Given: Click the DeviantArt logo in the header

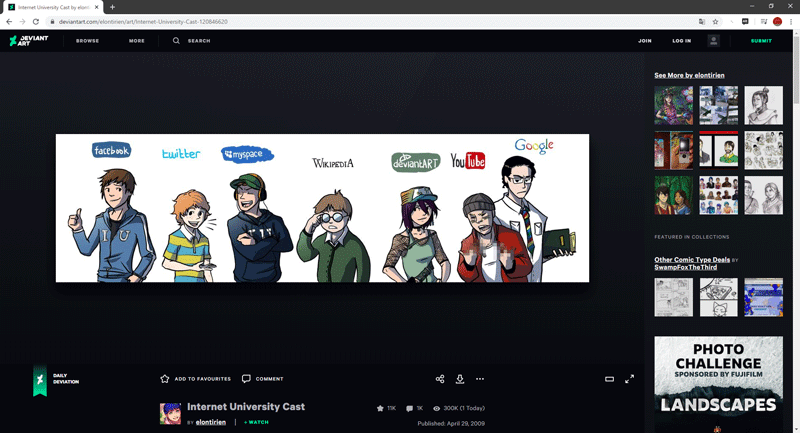Looking at the screenshot, I should (x=29, y=41).
